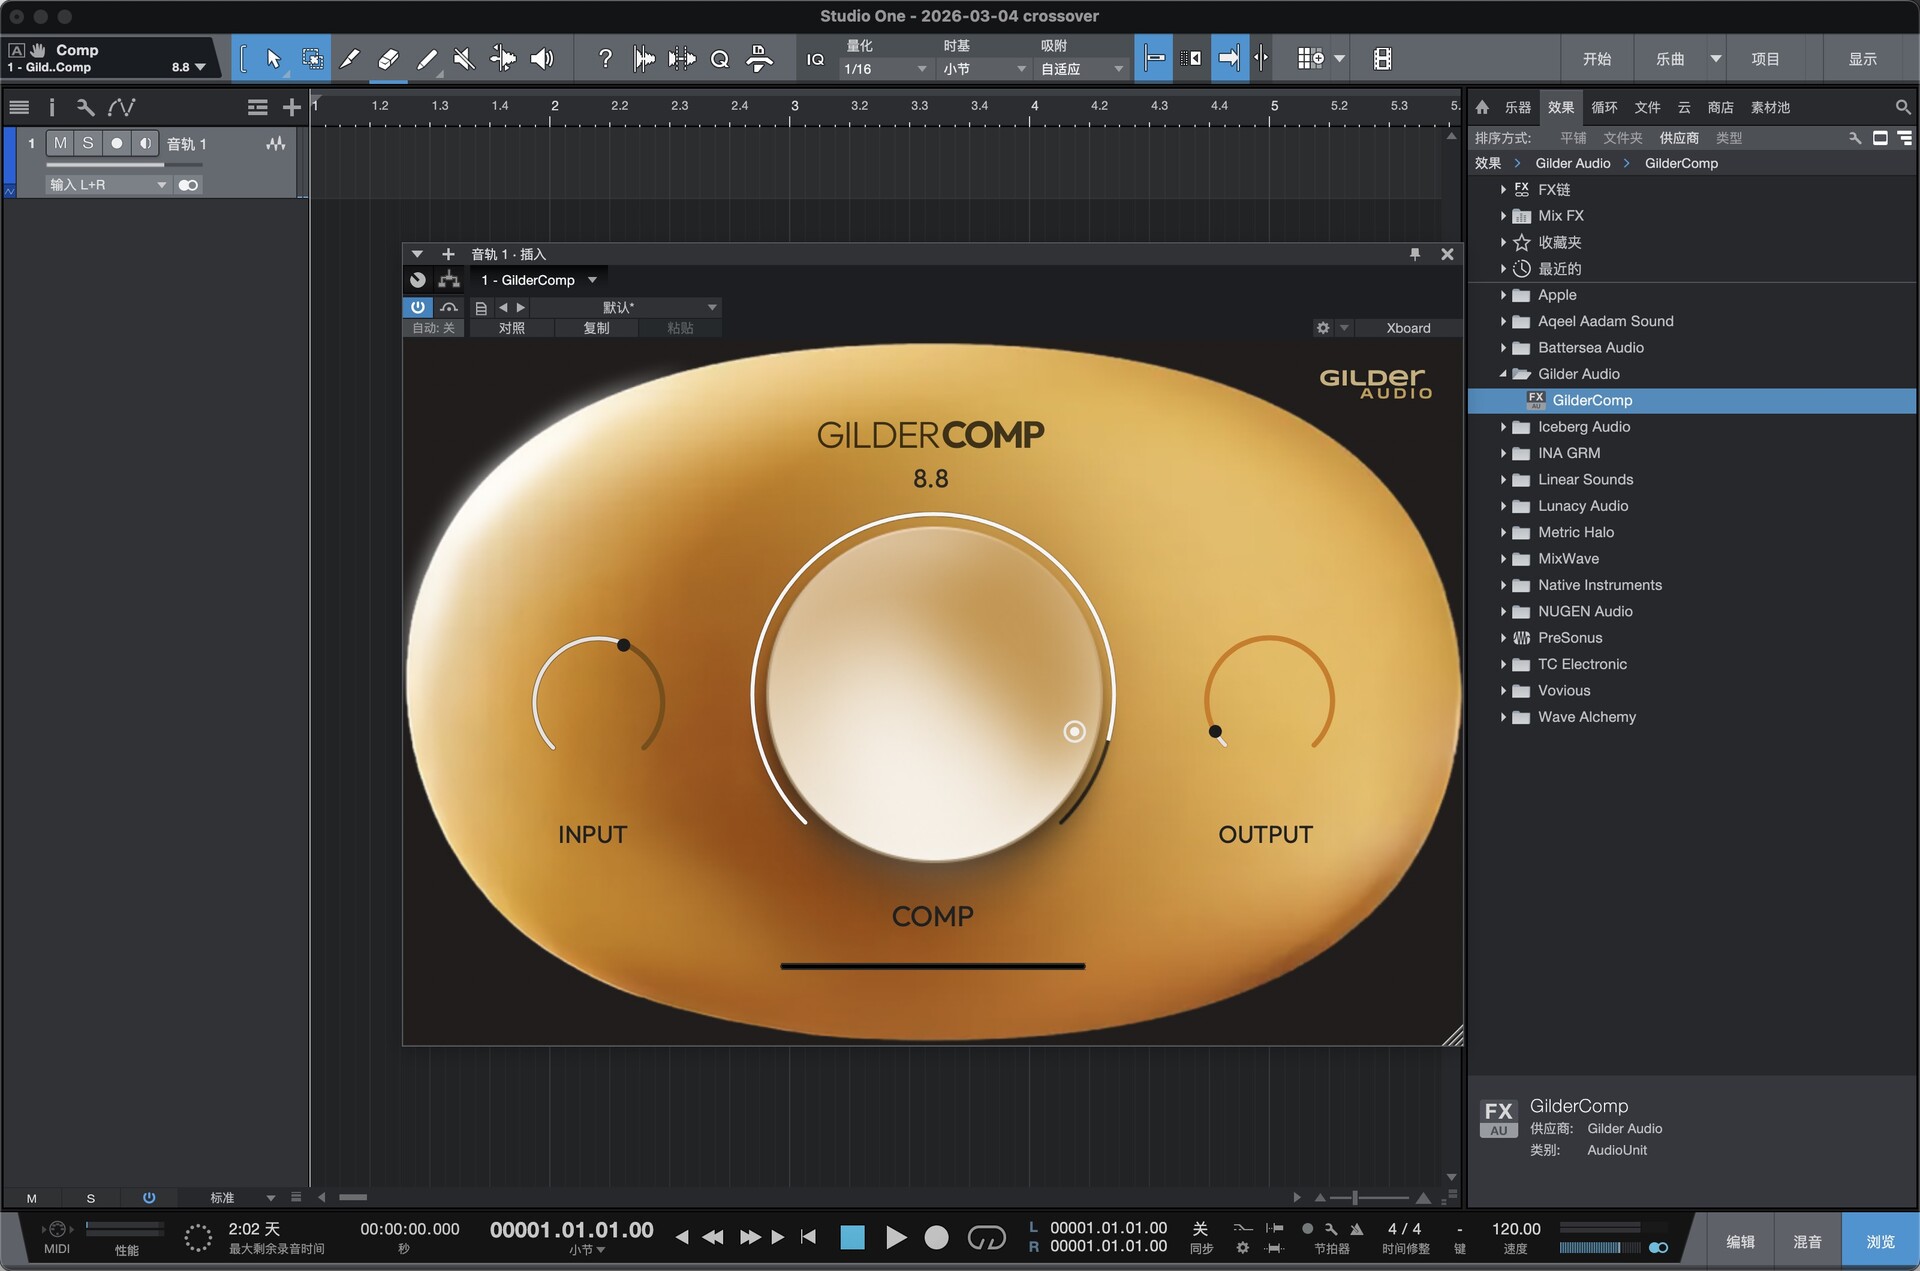This screenshot has height=1271, width=1920.
Task: Toggle the loop playback icon
Action: coord(986,1238)
